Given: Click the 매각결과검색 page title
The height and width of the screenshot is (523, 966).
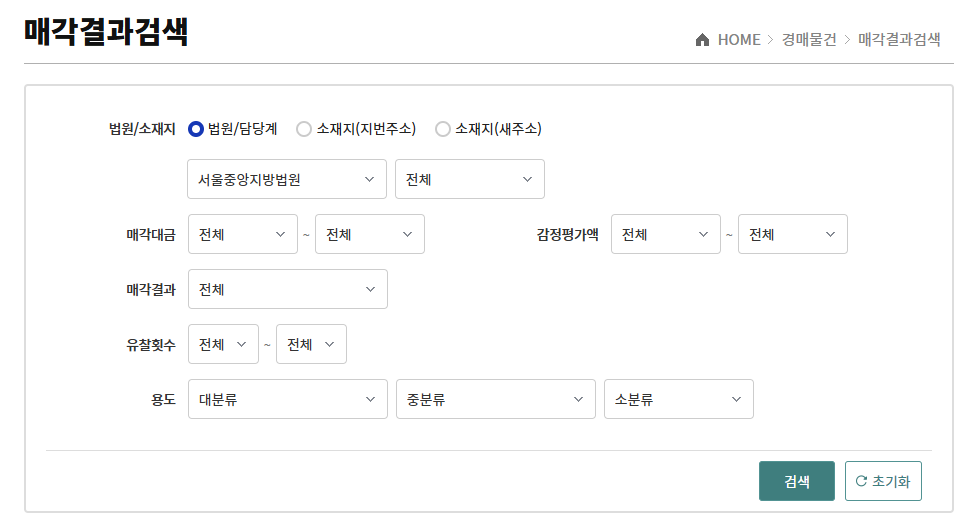Looking at the screenshot, I should point(106,32).
